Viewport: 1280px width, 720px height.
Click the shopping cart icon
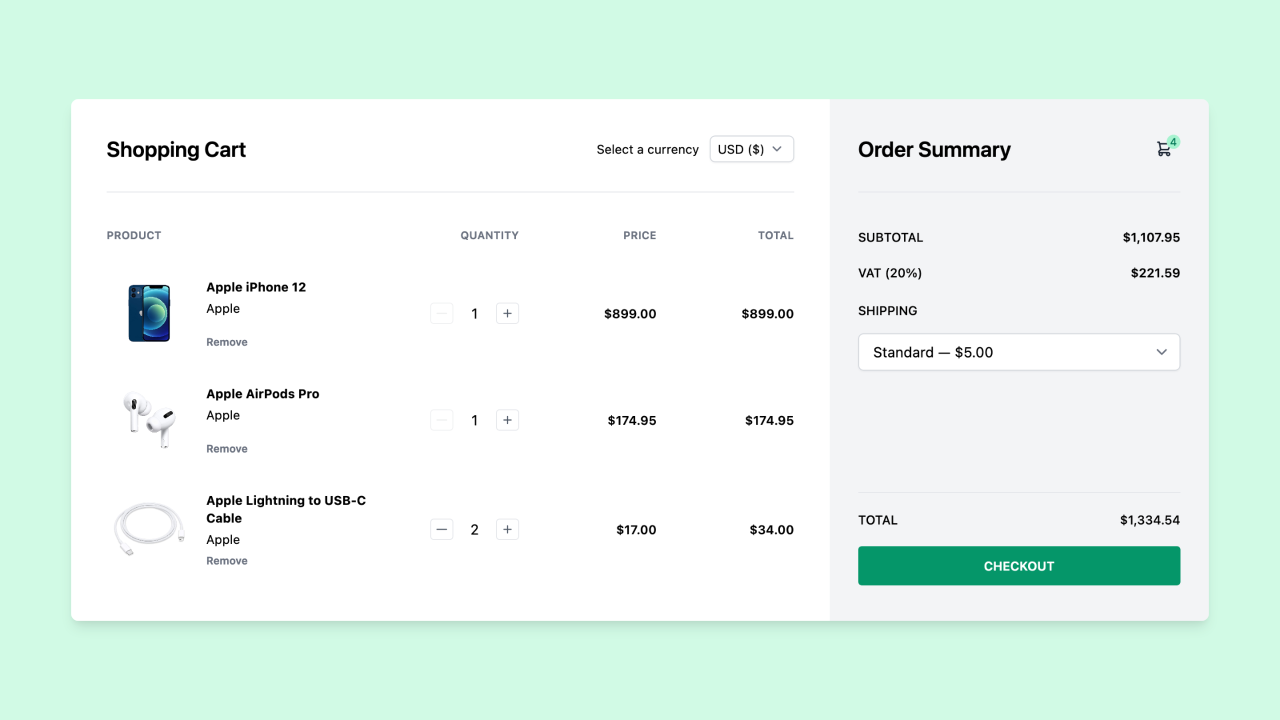tap(1163, 148)
